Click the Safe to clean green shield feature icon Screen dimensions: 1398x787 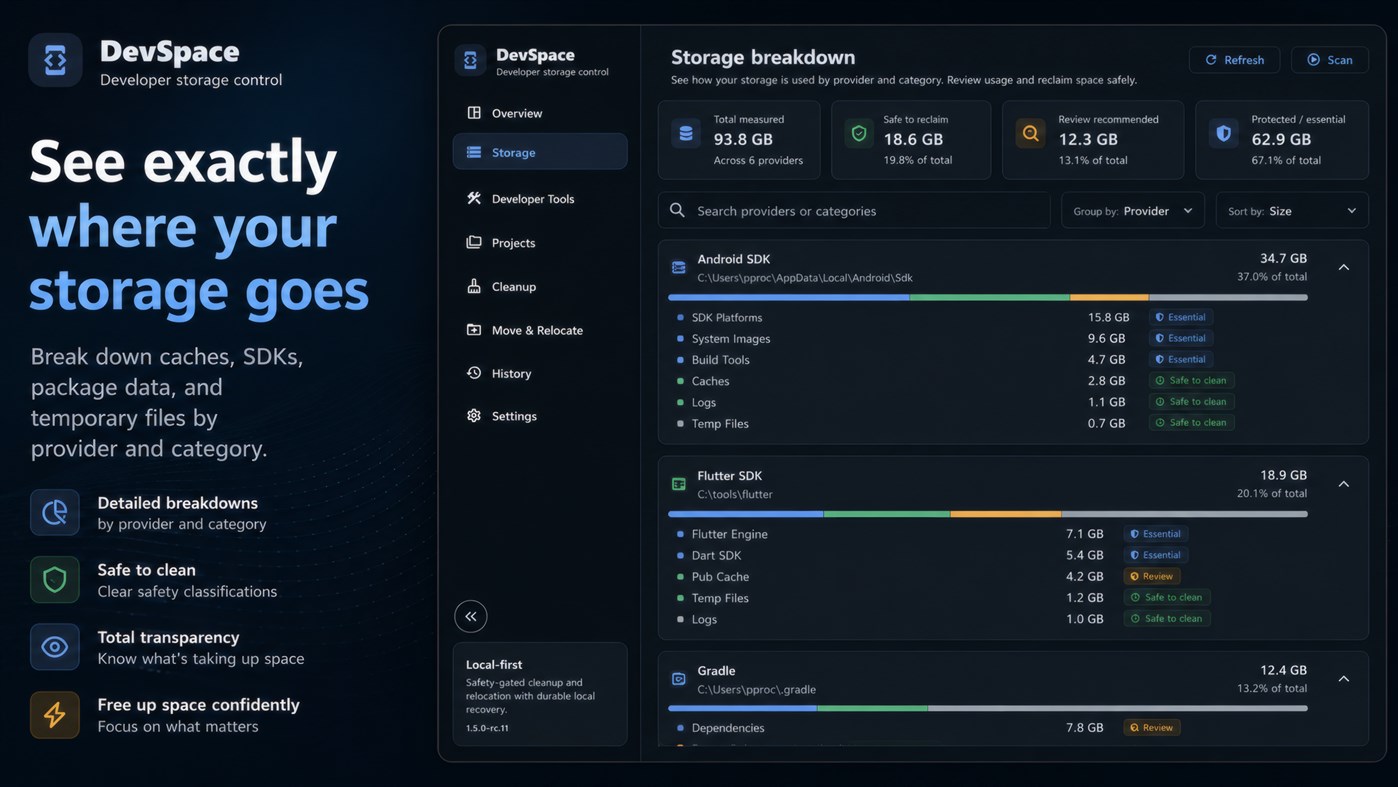(55, 580)
